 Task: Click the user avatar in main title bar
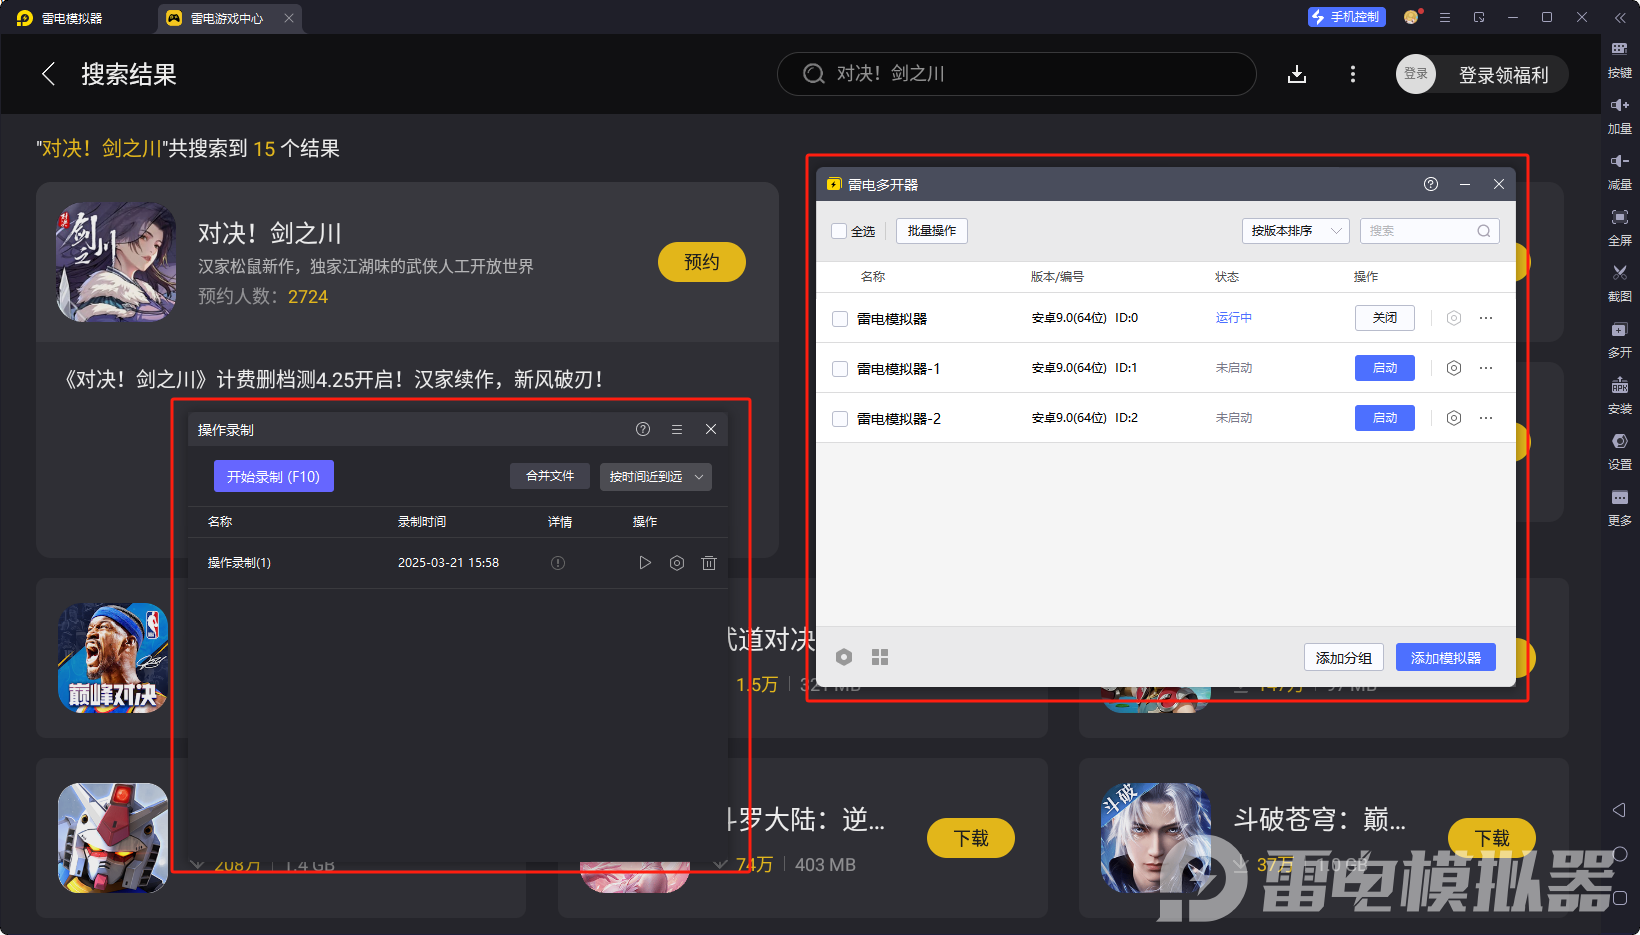(1411, 17)
